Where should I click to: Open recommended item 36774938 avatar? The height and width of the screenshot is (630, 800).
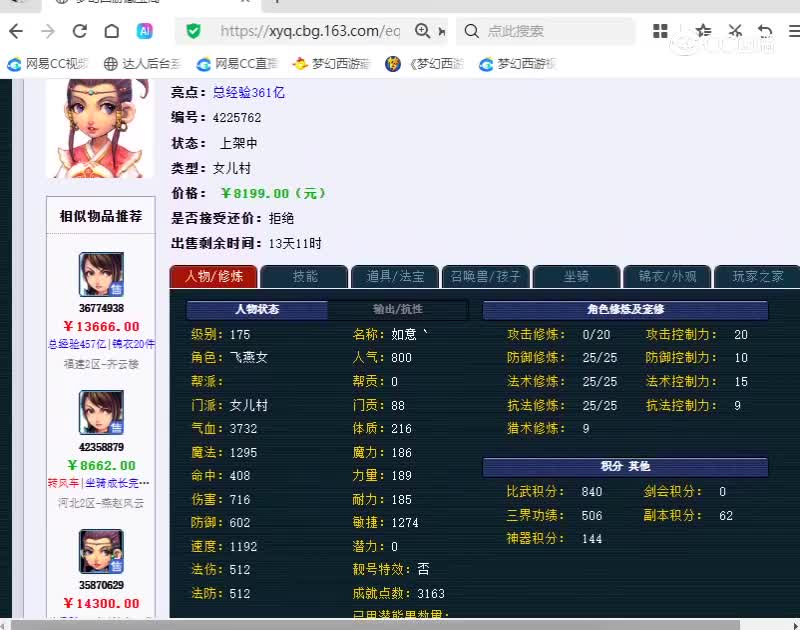pyautogui.click(x=101, y=274)
